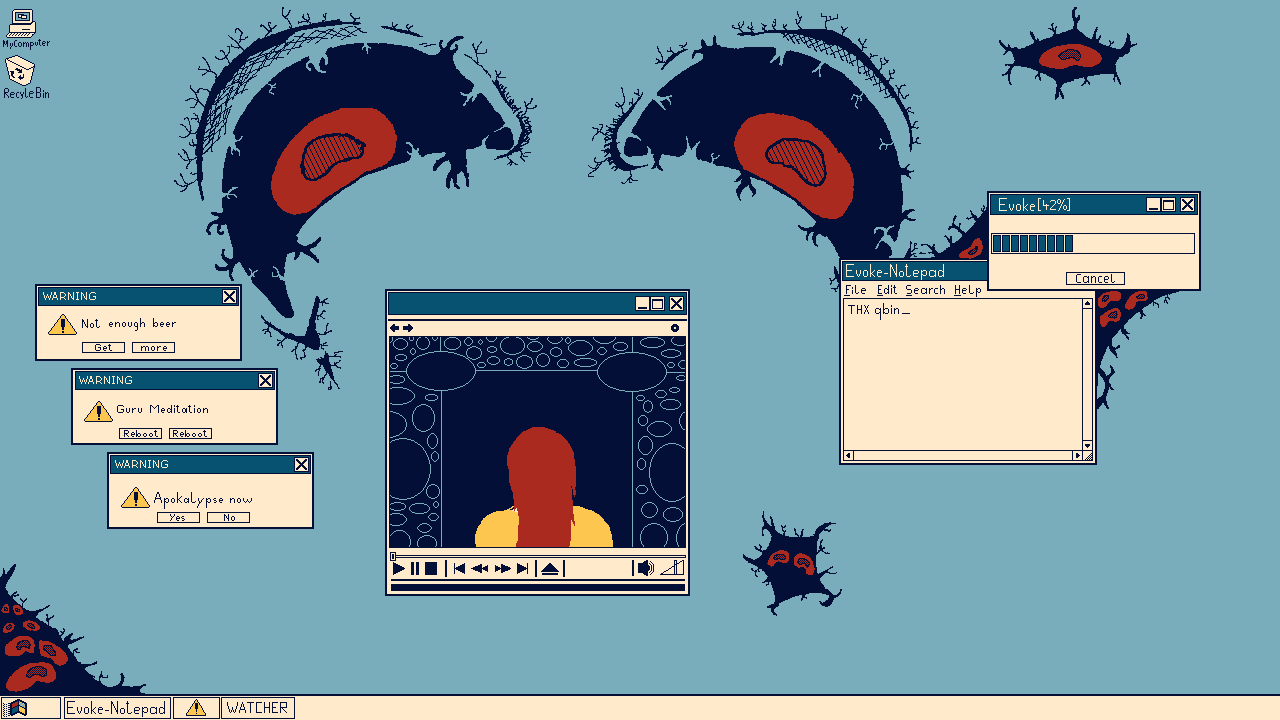Skip to the next track
The image size is (1280, 720).
(522, 569)
